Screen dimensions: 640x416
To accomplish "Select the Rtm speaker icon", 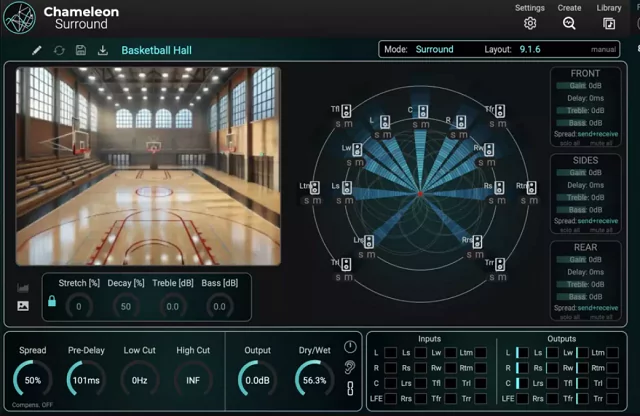I will (531, 188).
